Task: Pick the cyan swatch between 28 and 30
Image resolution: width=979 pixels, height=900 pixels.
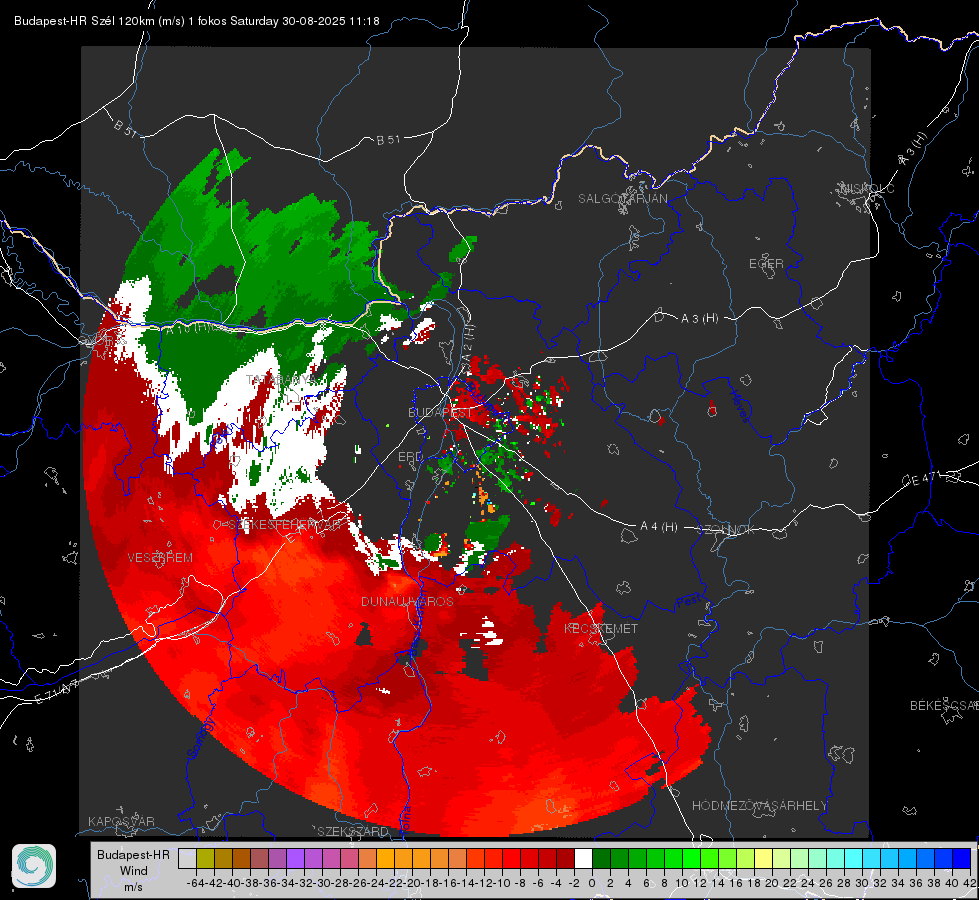Action: (x=854, y=858)
